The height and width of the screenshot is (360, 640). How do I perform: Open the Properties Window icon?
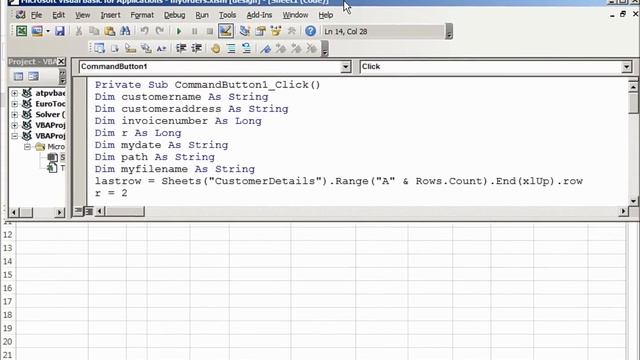pos(260,31)
